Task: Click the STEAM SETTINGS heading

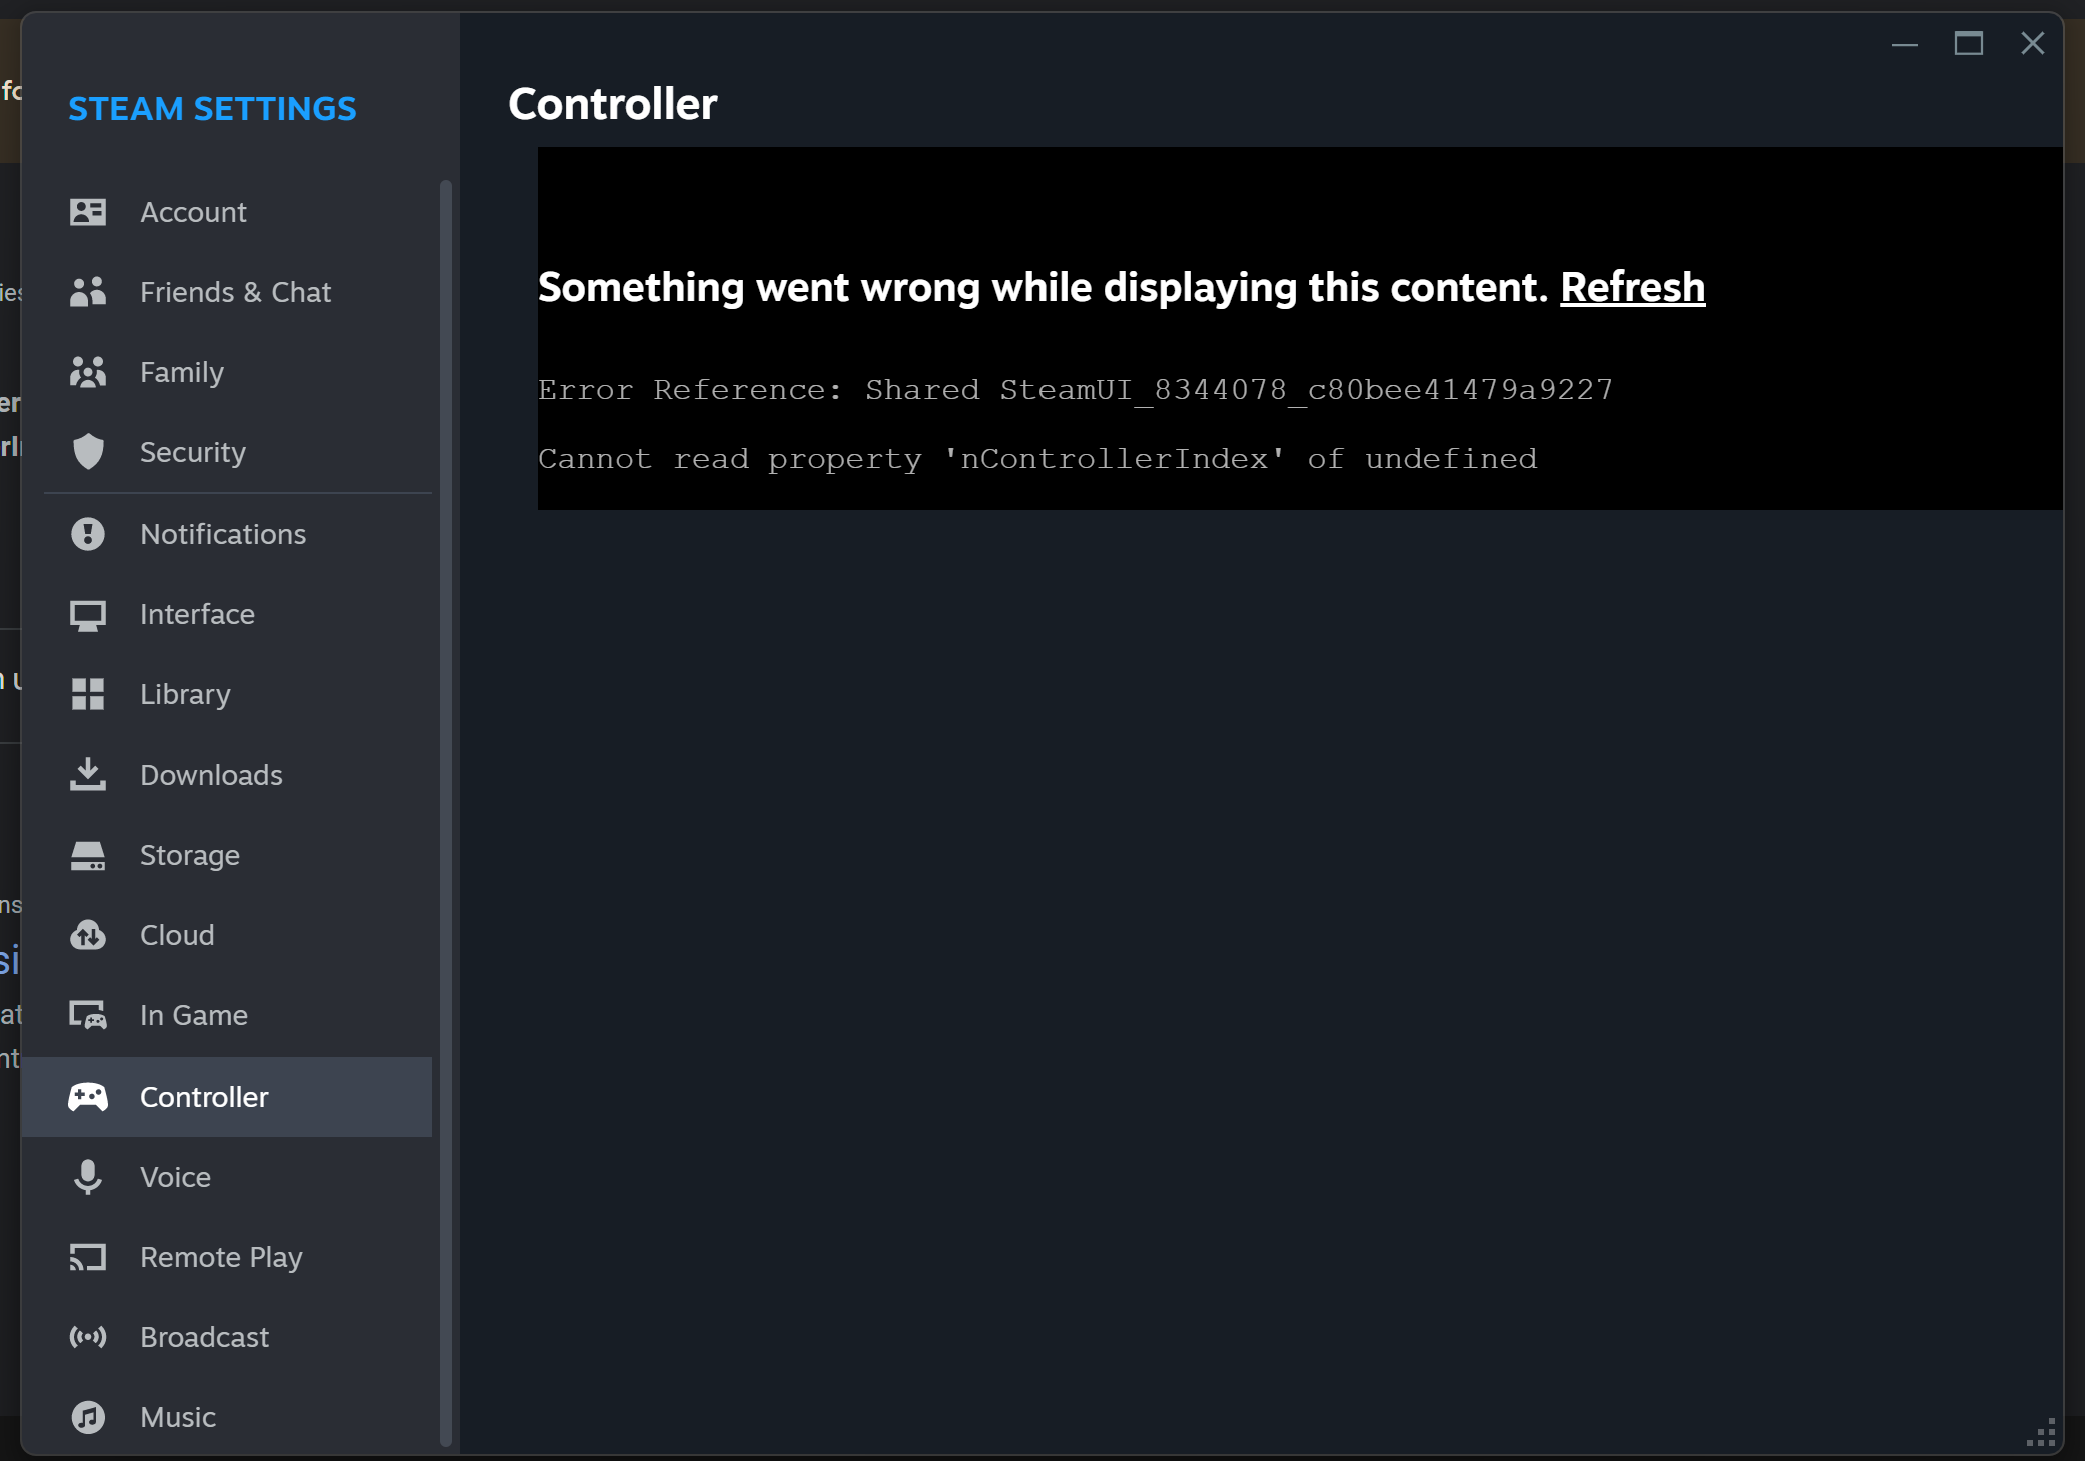Action: [212, 108]
